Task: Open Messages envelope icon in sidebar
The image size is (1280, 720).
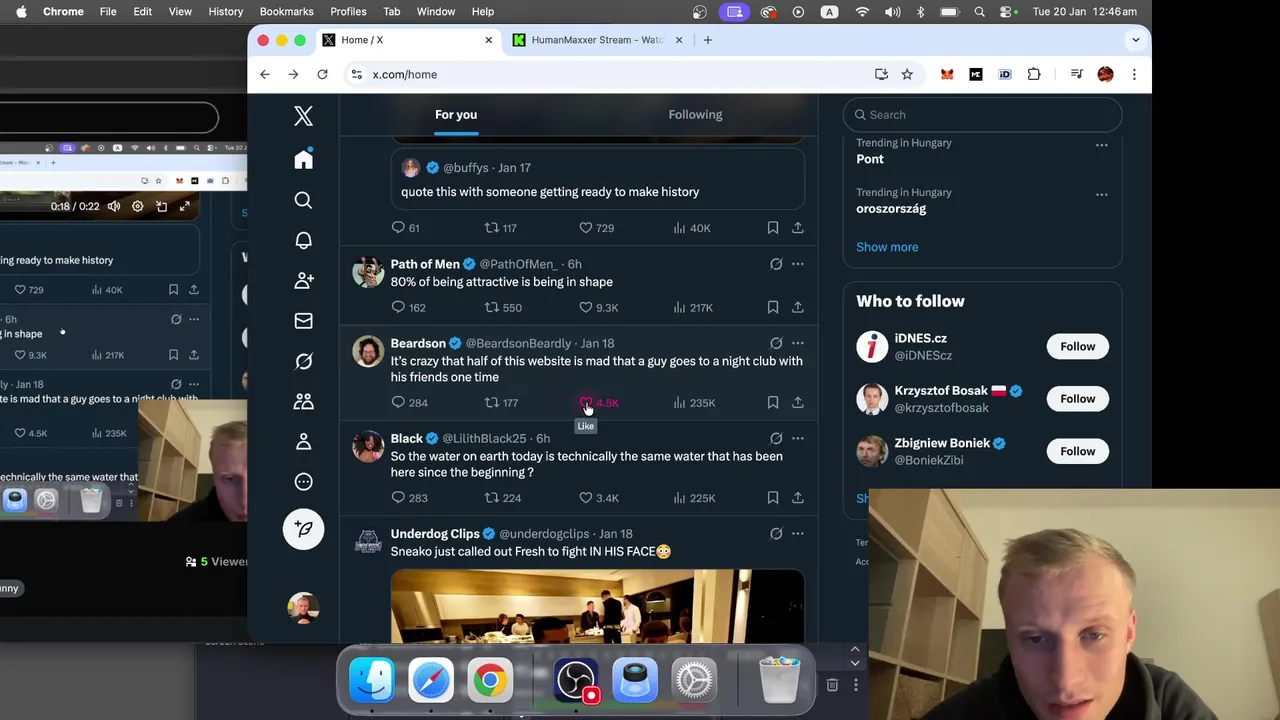Action: click(303, 321)
